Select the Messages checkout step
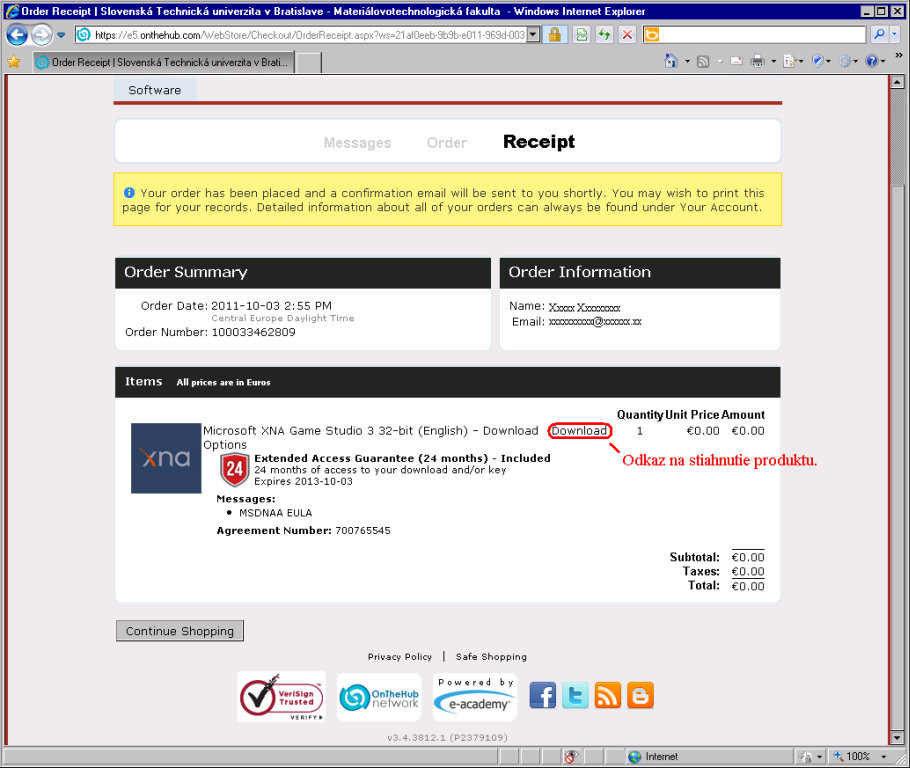910x768 pixels. click(357, 143)
